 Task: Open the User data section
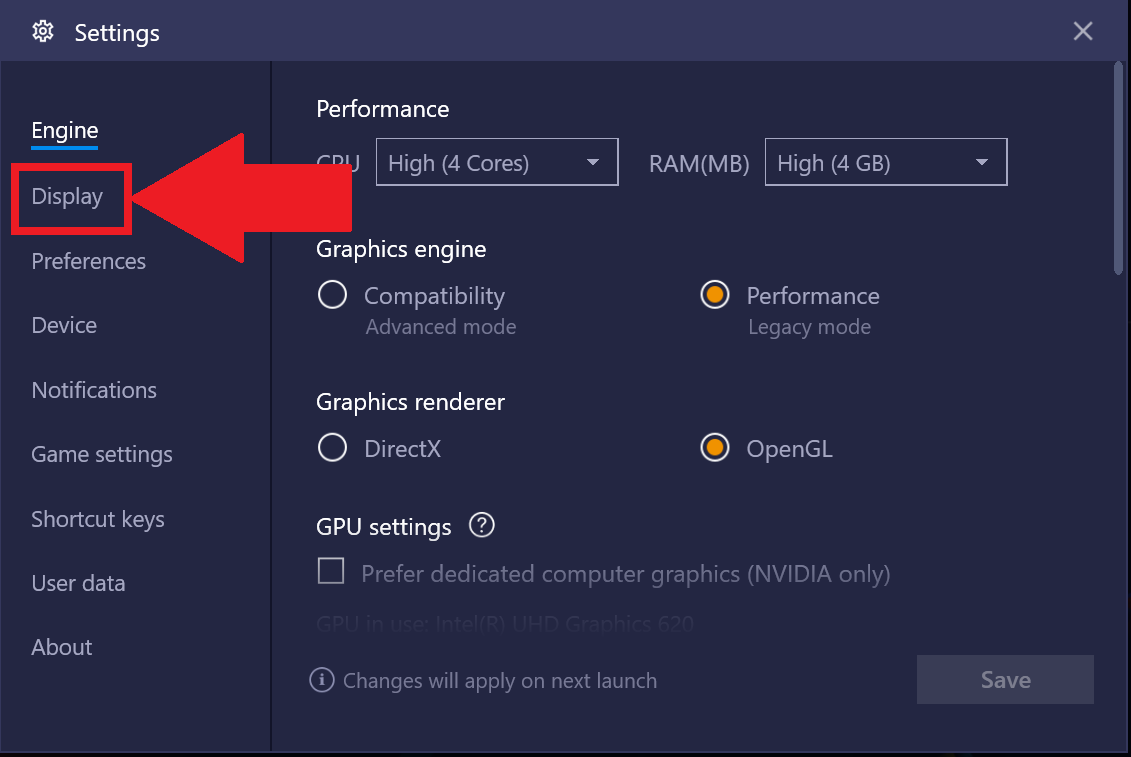pos(79,583)
